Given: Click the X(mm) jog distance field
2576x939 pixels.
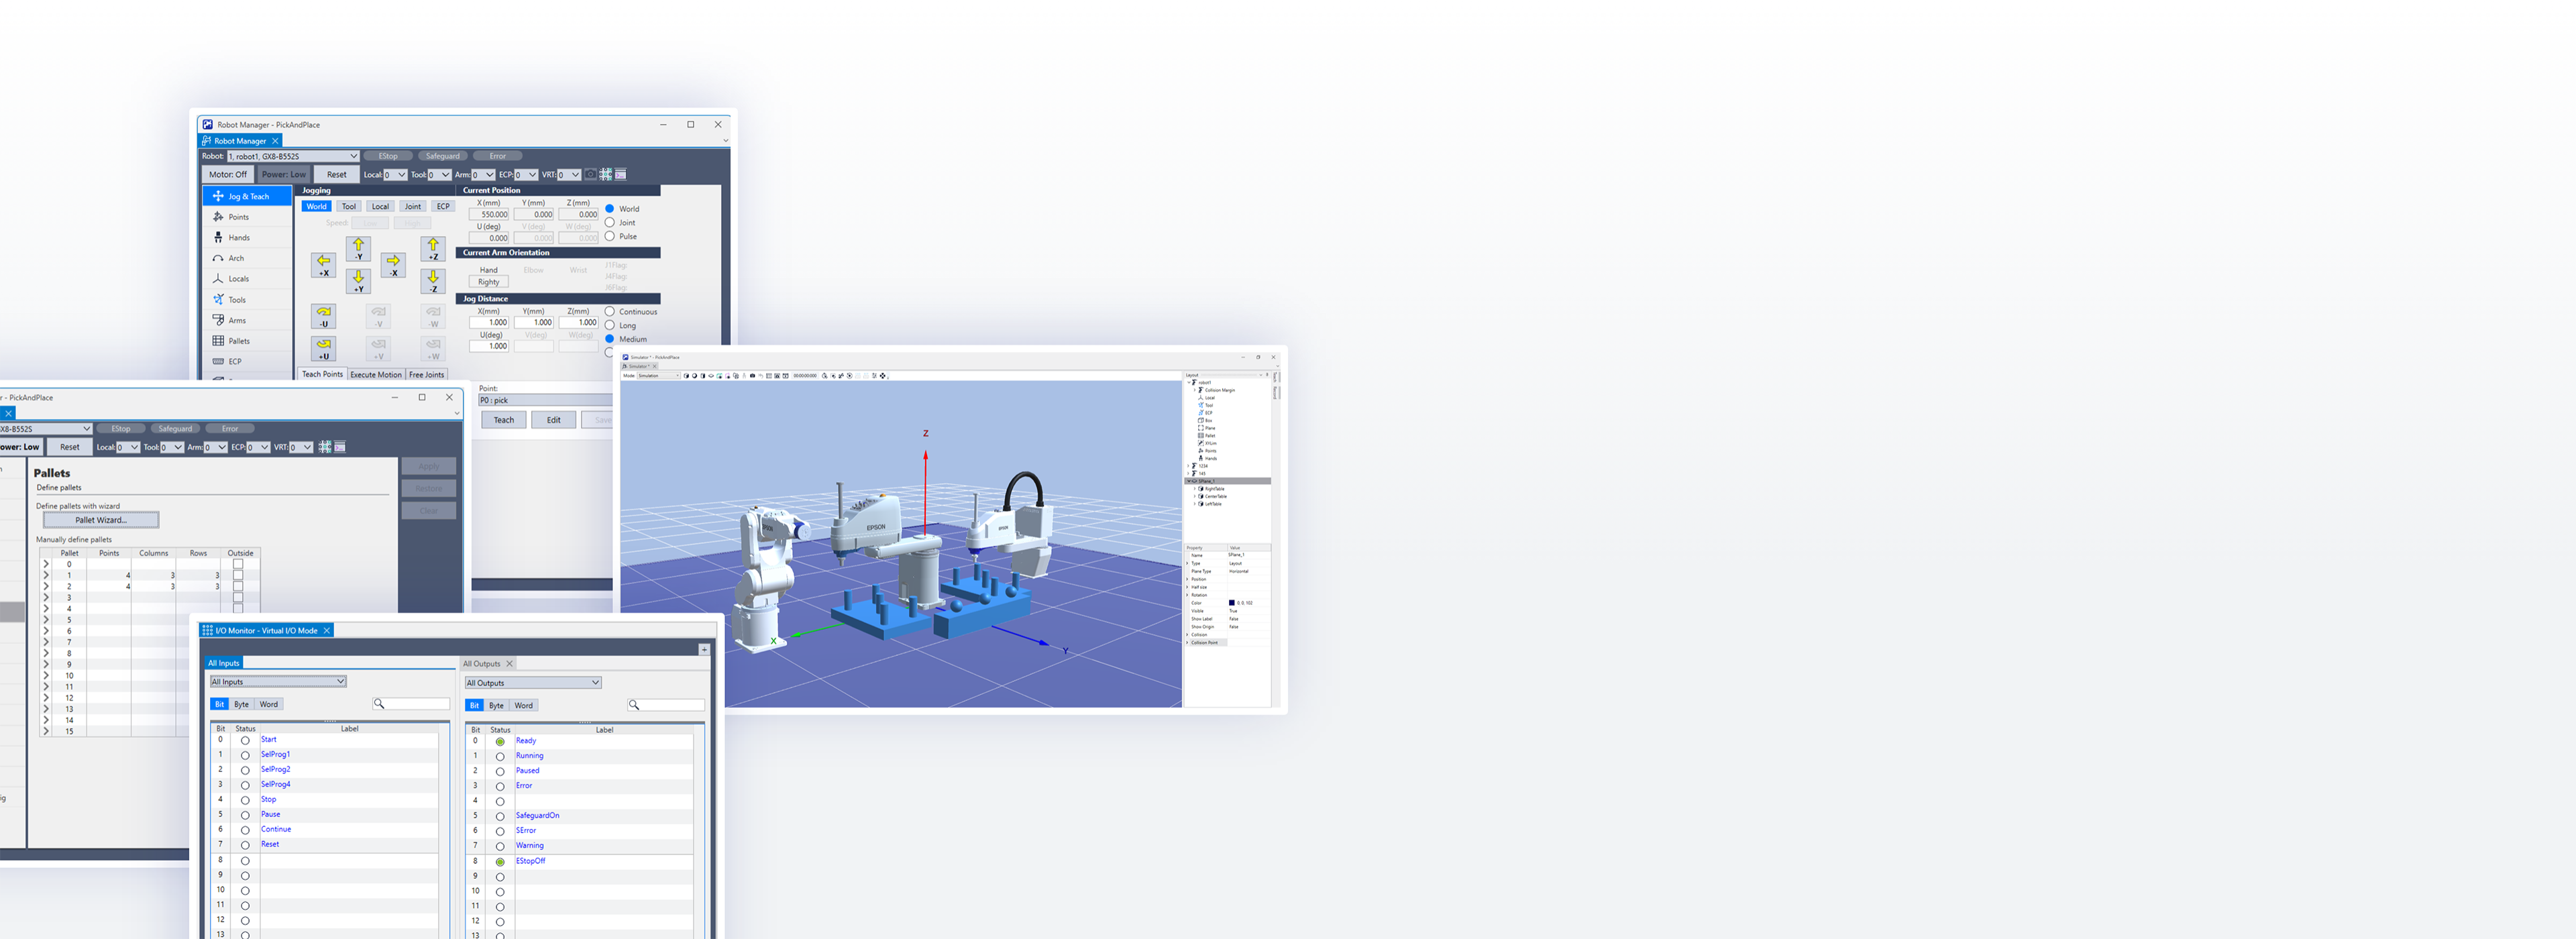Looking at the screenshot, I should point(490,323).
